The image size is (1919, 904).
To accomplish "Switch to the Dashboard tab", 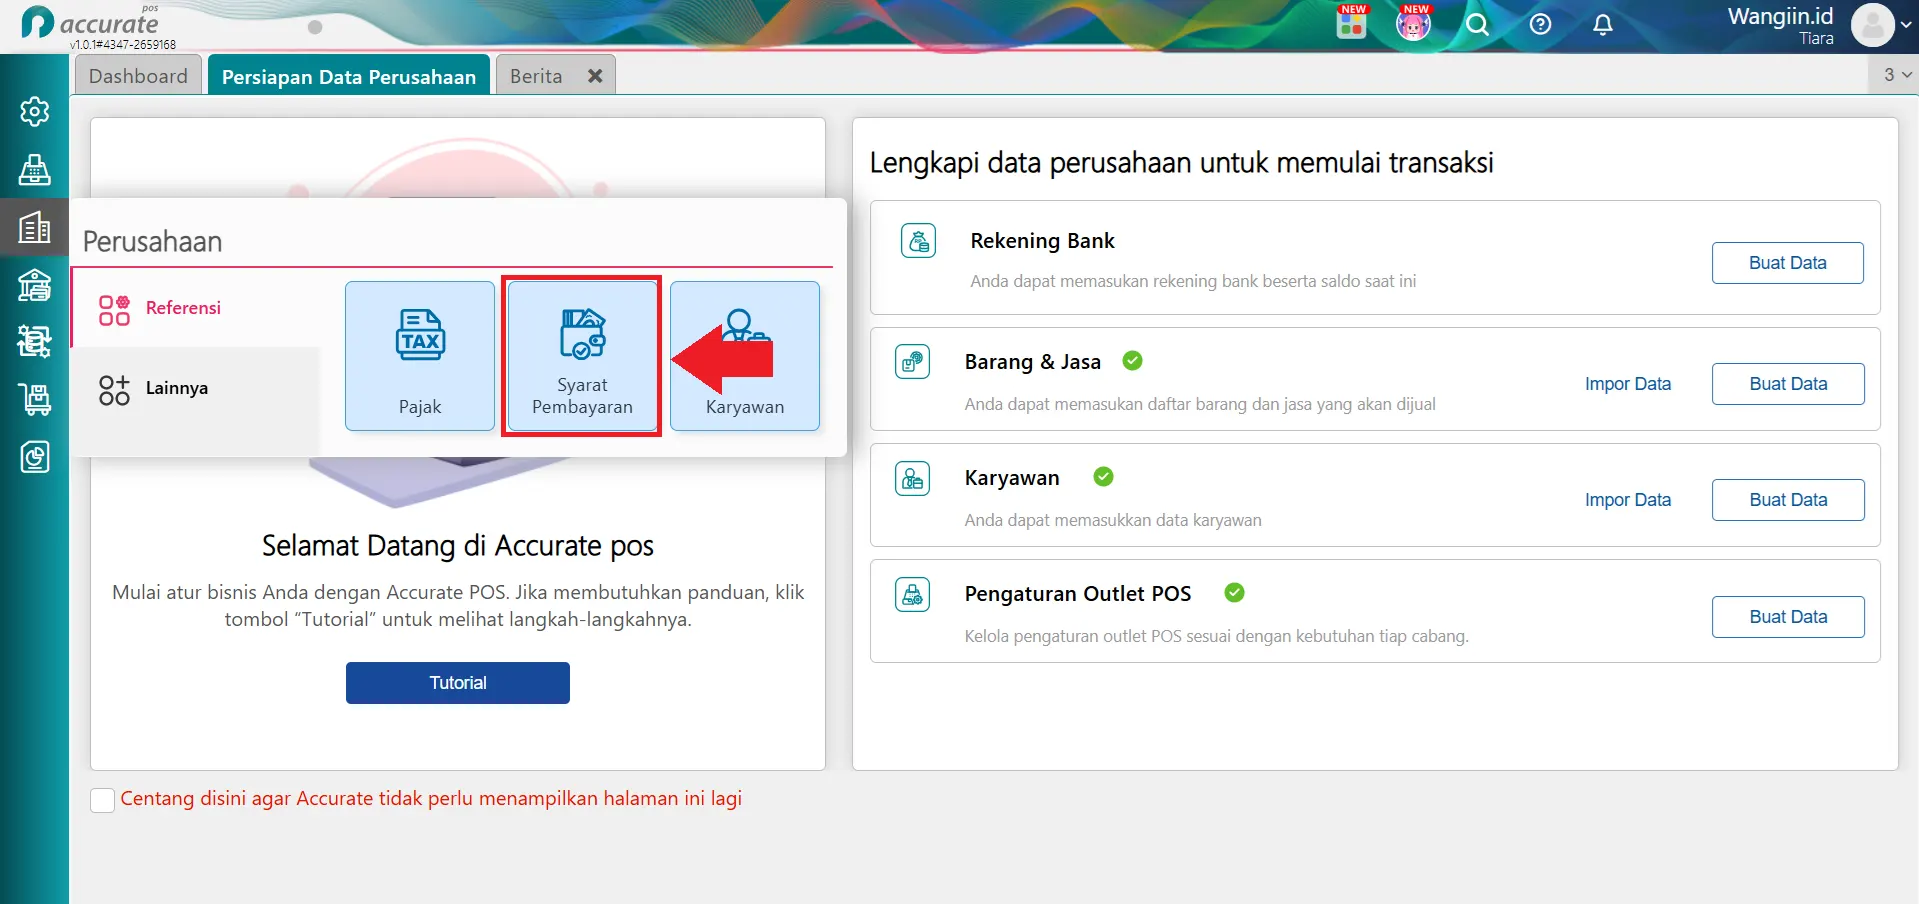I will coord(138,76).
